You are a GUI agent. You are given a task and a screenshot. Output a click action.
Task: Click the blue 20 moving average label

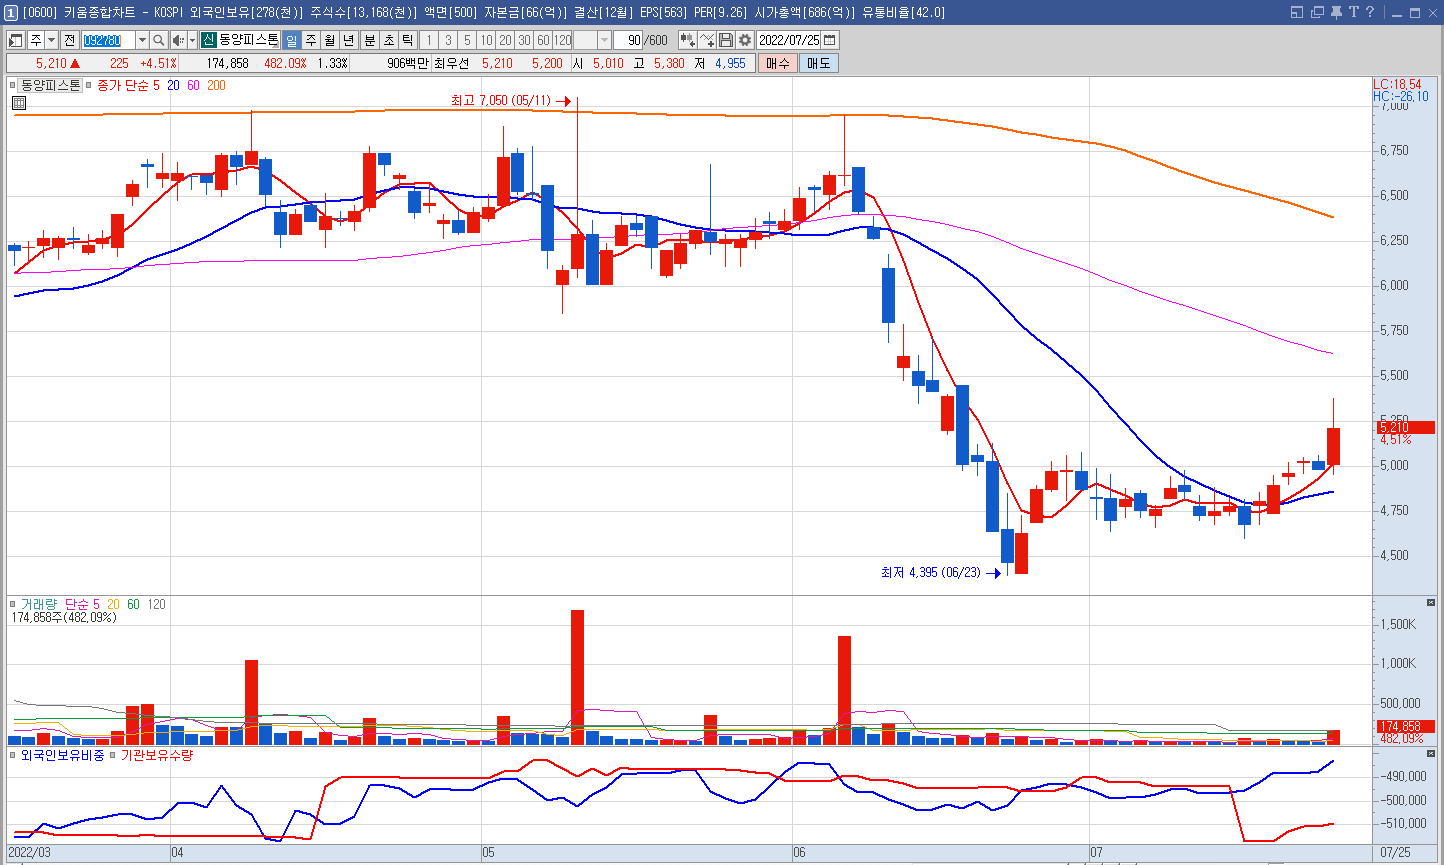pos(174,86)
